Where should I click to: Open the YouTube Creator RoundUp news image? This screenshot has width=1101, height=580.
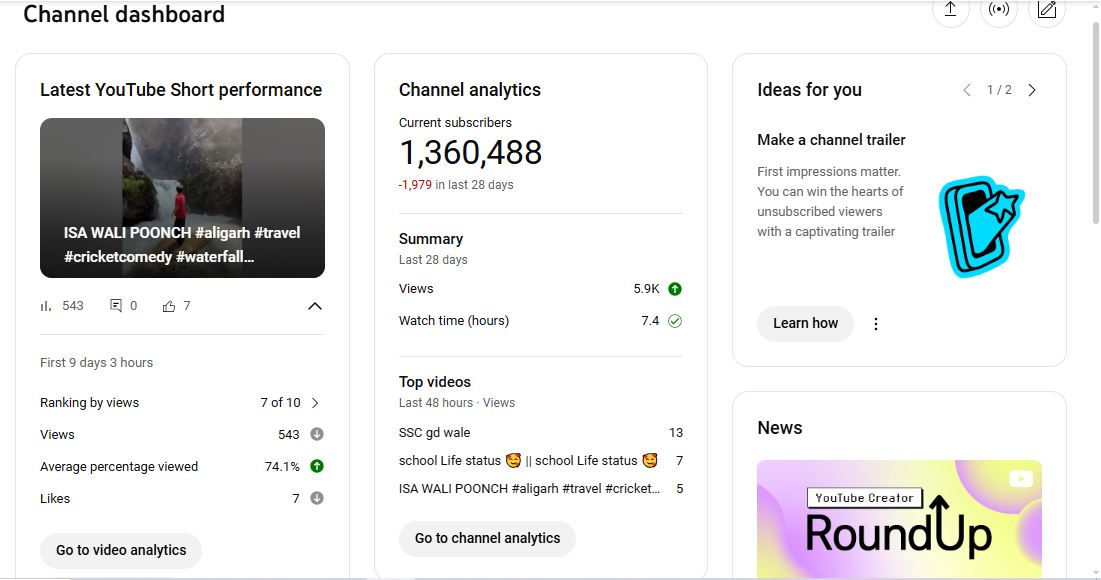[x=899, y=519]
